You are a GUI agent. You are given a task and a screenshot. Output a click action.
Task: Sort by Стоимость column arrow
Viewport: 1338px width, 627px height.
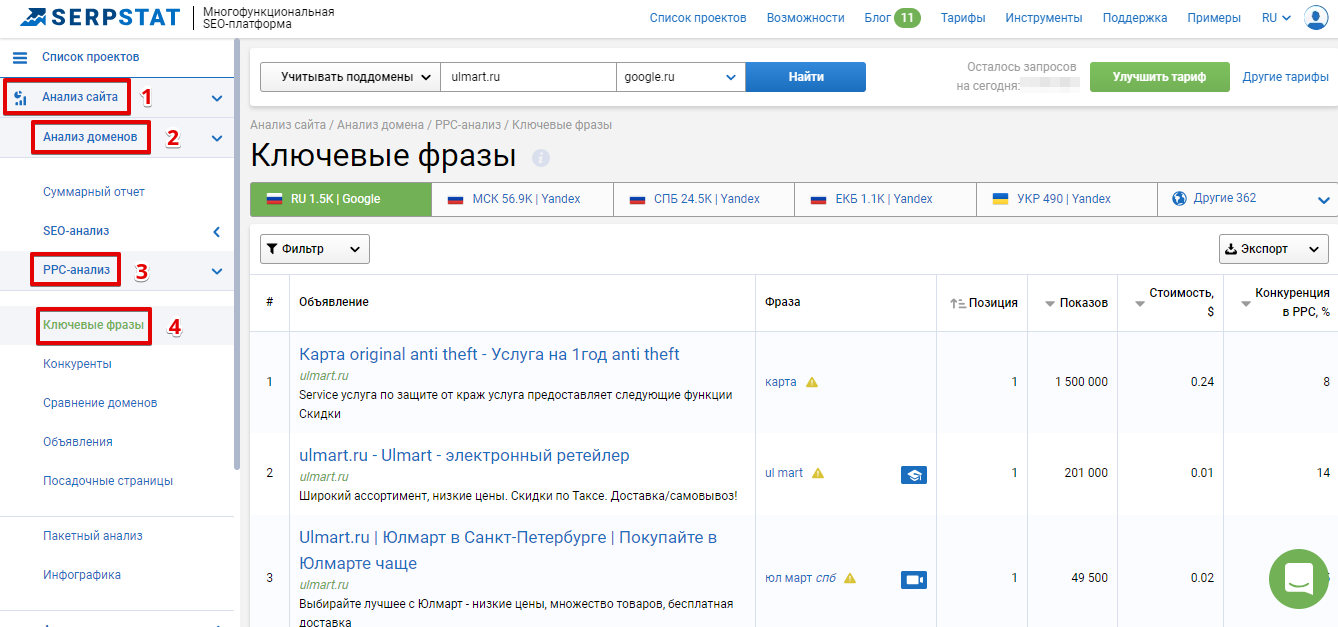(1140, 303)
